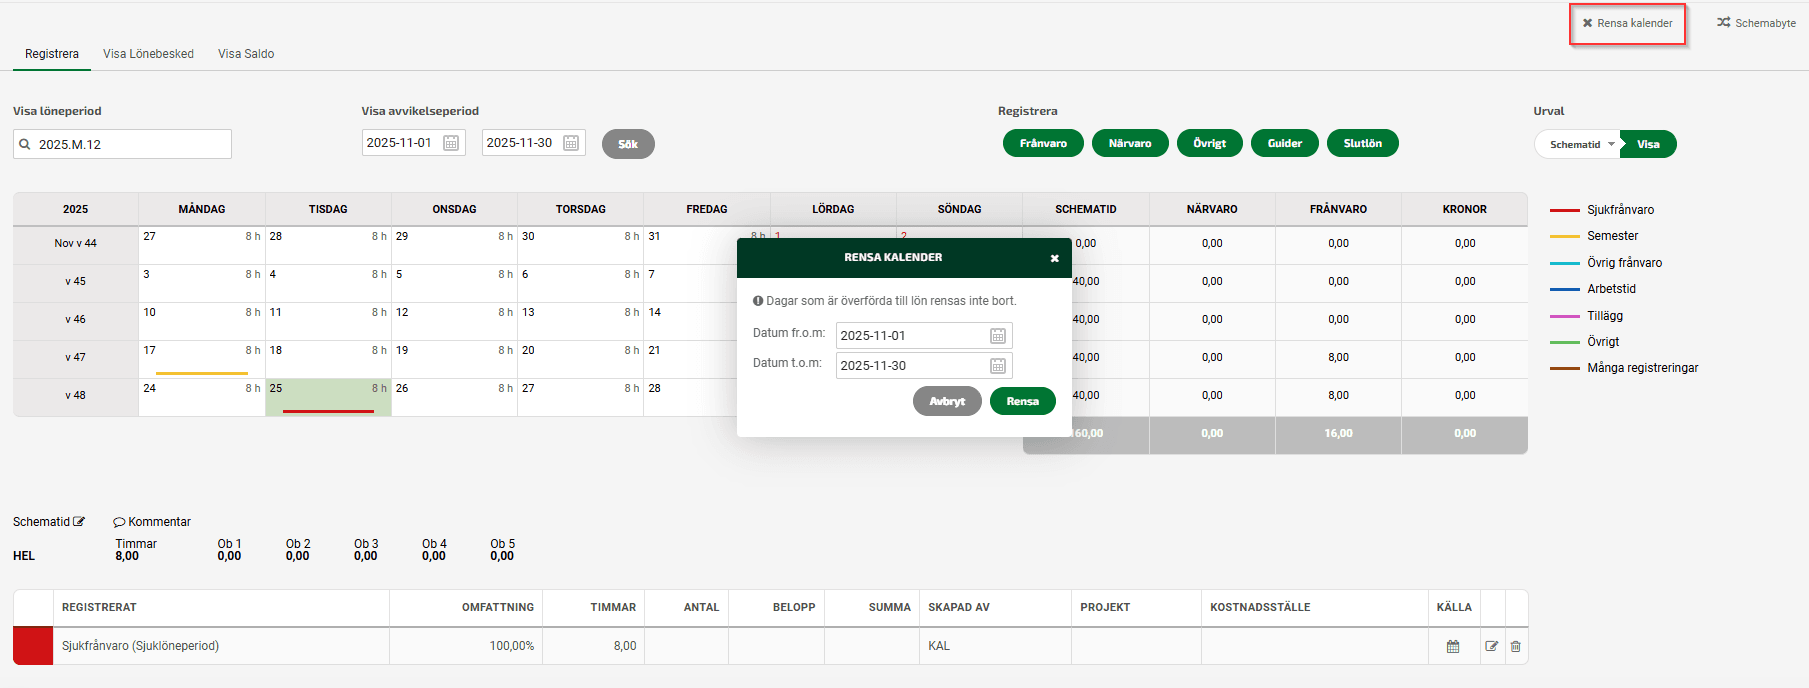This screenshot has width=1809, height=688.
Task: Edit the Sjukfrånvaro registration row
Action: coord(1491,646)
